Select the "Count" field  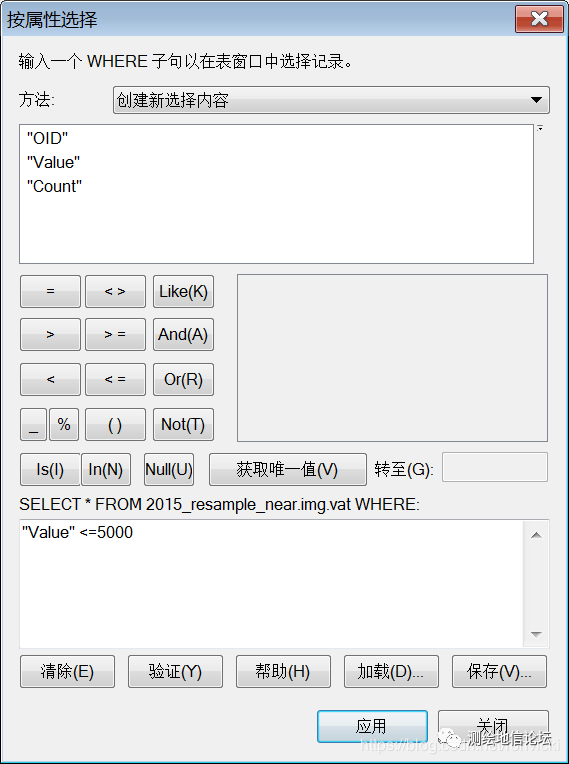[54, 186]
